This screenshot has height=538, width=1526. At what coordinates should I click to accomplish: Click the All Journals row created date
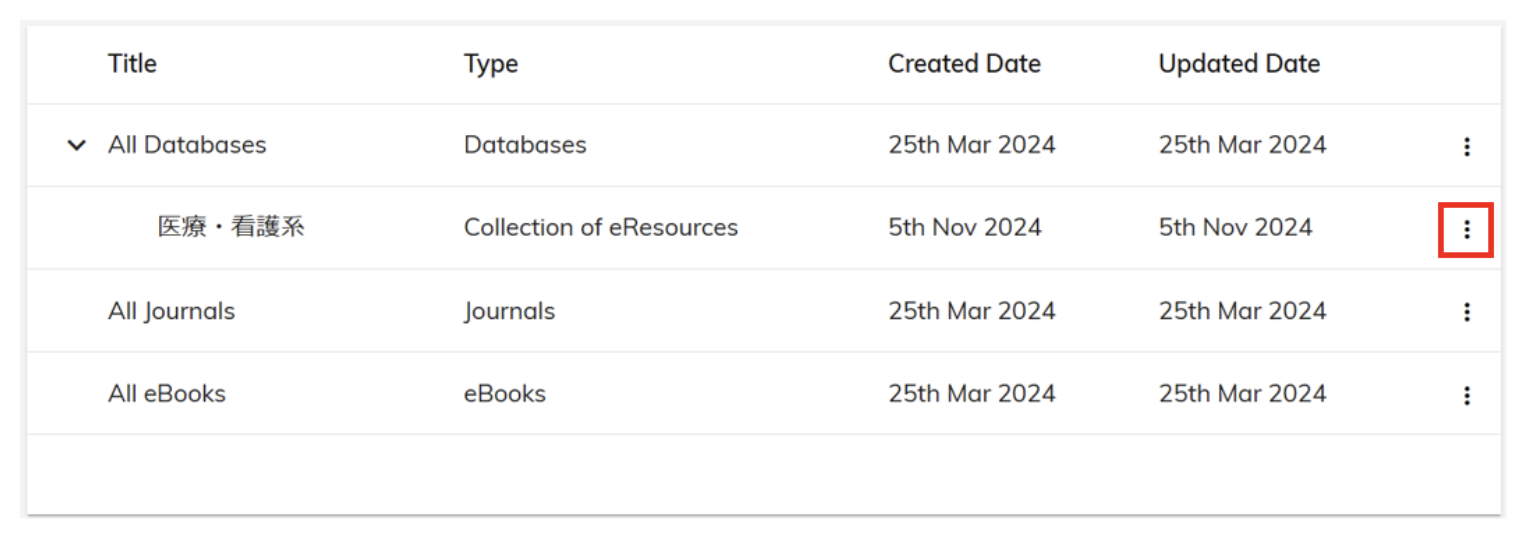(972, 311)
